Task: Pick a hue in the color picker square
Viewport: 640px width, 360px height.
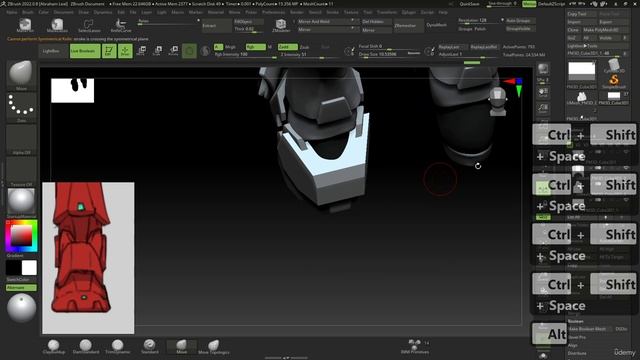Action: point(21,236)
